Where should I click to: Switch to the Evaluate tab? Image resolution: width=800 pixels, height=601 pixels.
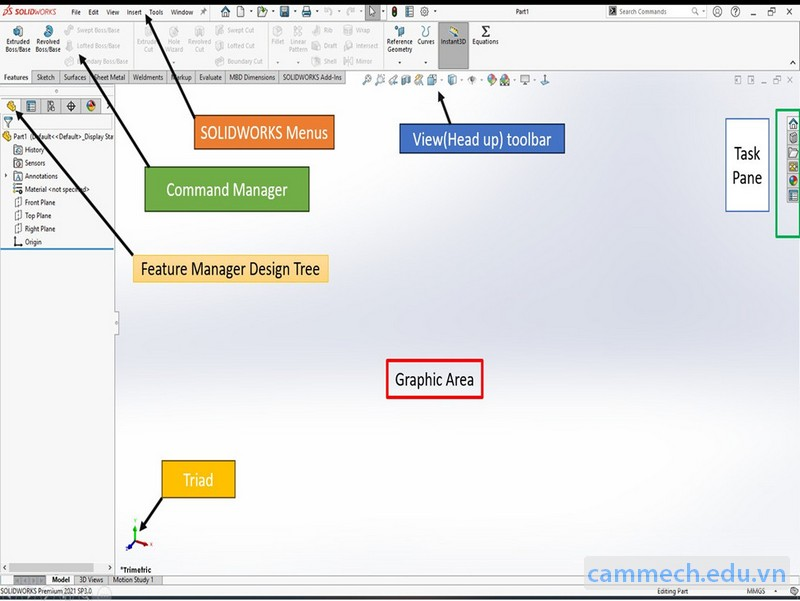210,77
